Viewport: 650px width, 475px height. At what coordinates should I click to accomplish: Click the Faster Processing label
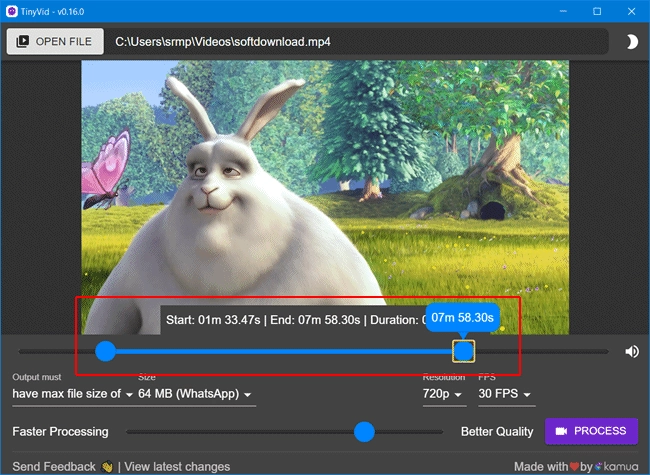pyautogui.click(x=60, y=431)
